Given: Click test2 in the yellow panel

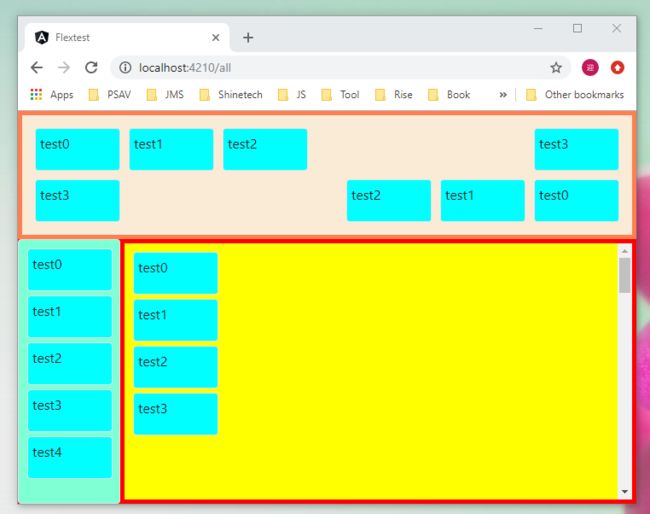Looking at the screenshot, I should coord(176,367).
